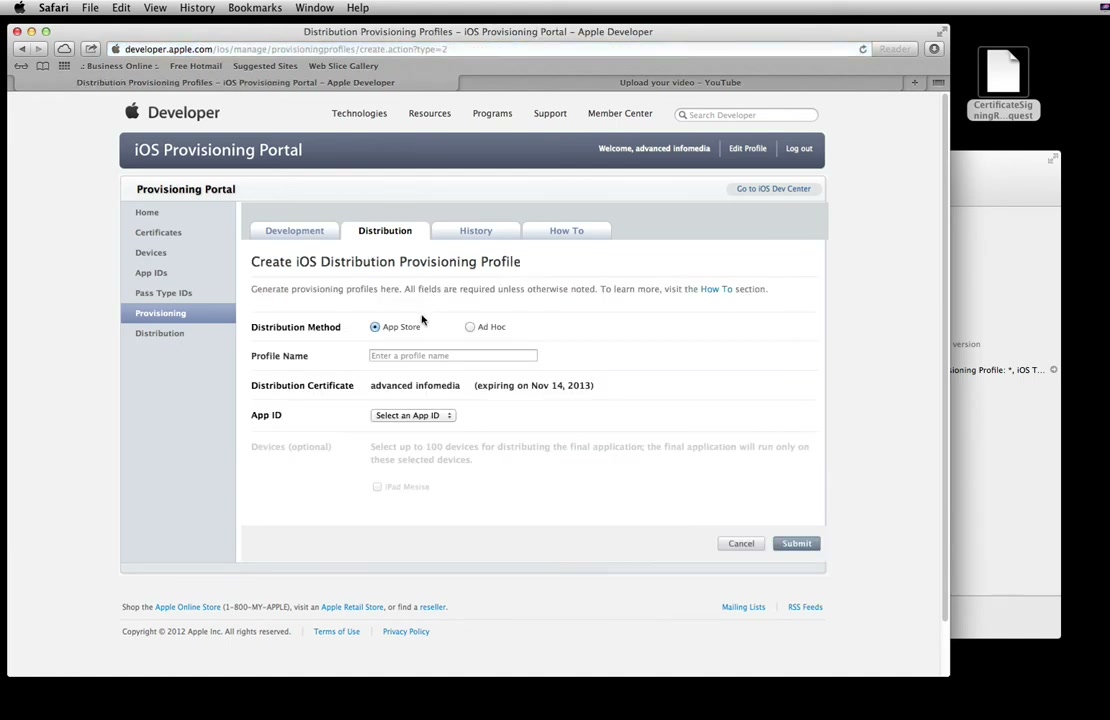Click Go to iOS Dev Center
This screenshot has height=720, width=1110.
773,189
